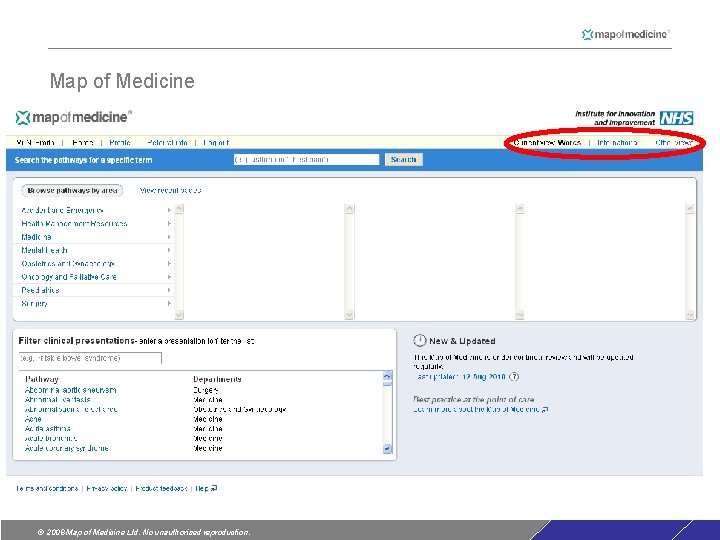
Task: Click the clock icon next to New & Updated
Action: (419, 340)
